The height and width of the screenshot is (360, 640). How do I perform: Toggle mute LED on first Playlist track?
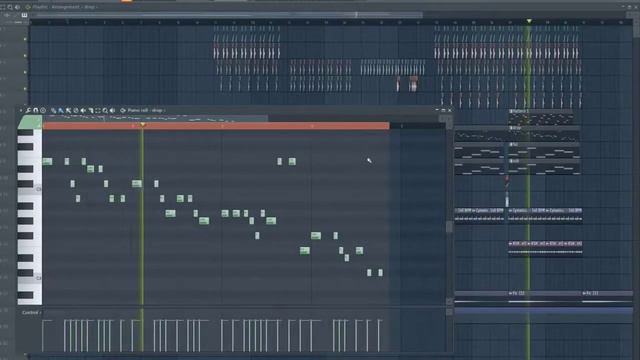point(25,39)
